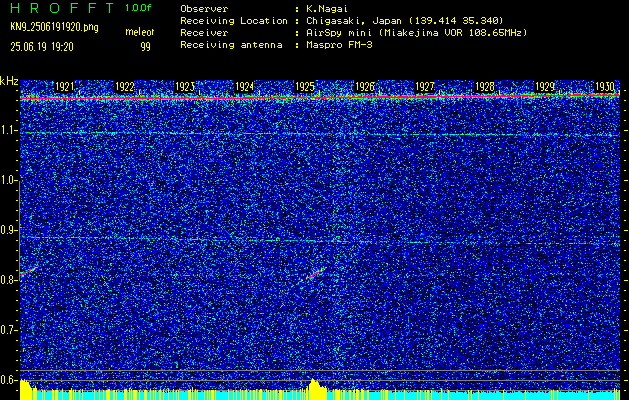Click the 1929 time marker label
The width and height of the screenshot is (629, 400).
pyautogui.click(x=545, y=87)
